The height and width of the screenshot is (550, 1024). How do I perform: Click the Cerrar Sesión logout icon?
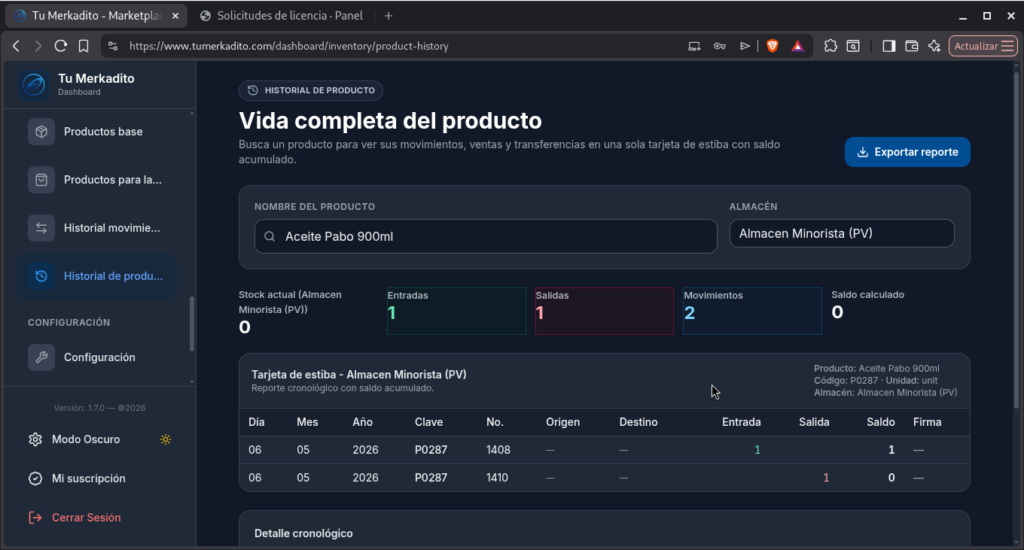click(35, 518)
